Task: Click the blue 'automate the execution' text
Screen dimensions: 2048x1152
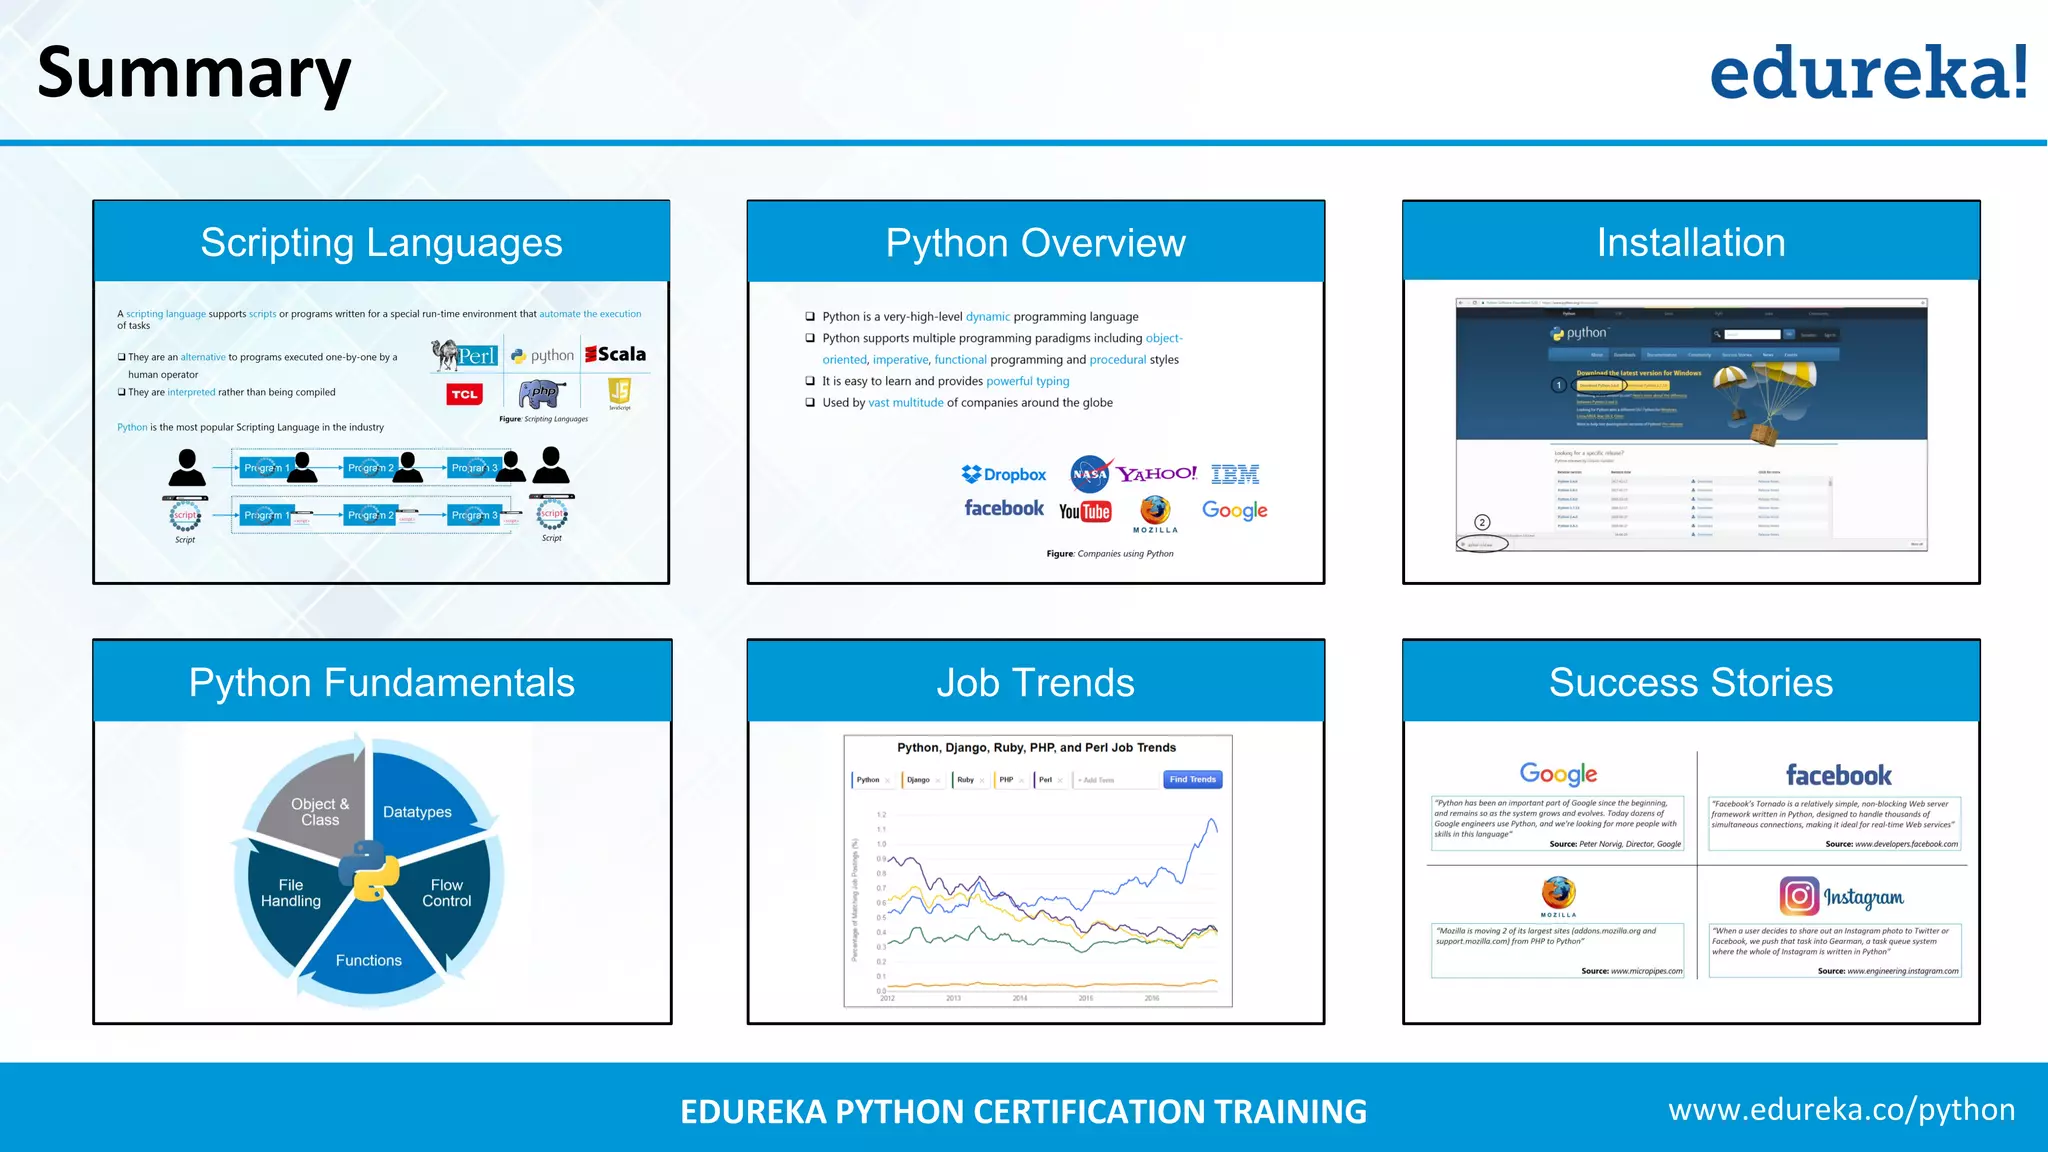Action: pos(590,314)
